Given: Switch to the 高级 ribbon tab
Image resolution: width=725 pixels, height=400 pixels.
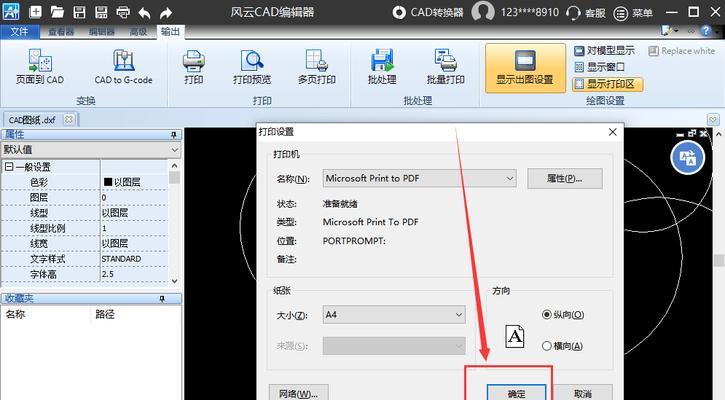Looking at the screenshot, I should click(x=138, y=31).
